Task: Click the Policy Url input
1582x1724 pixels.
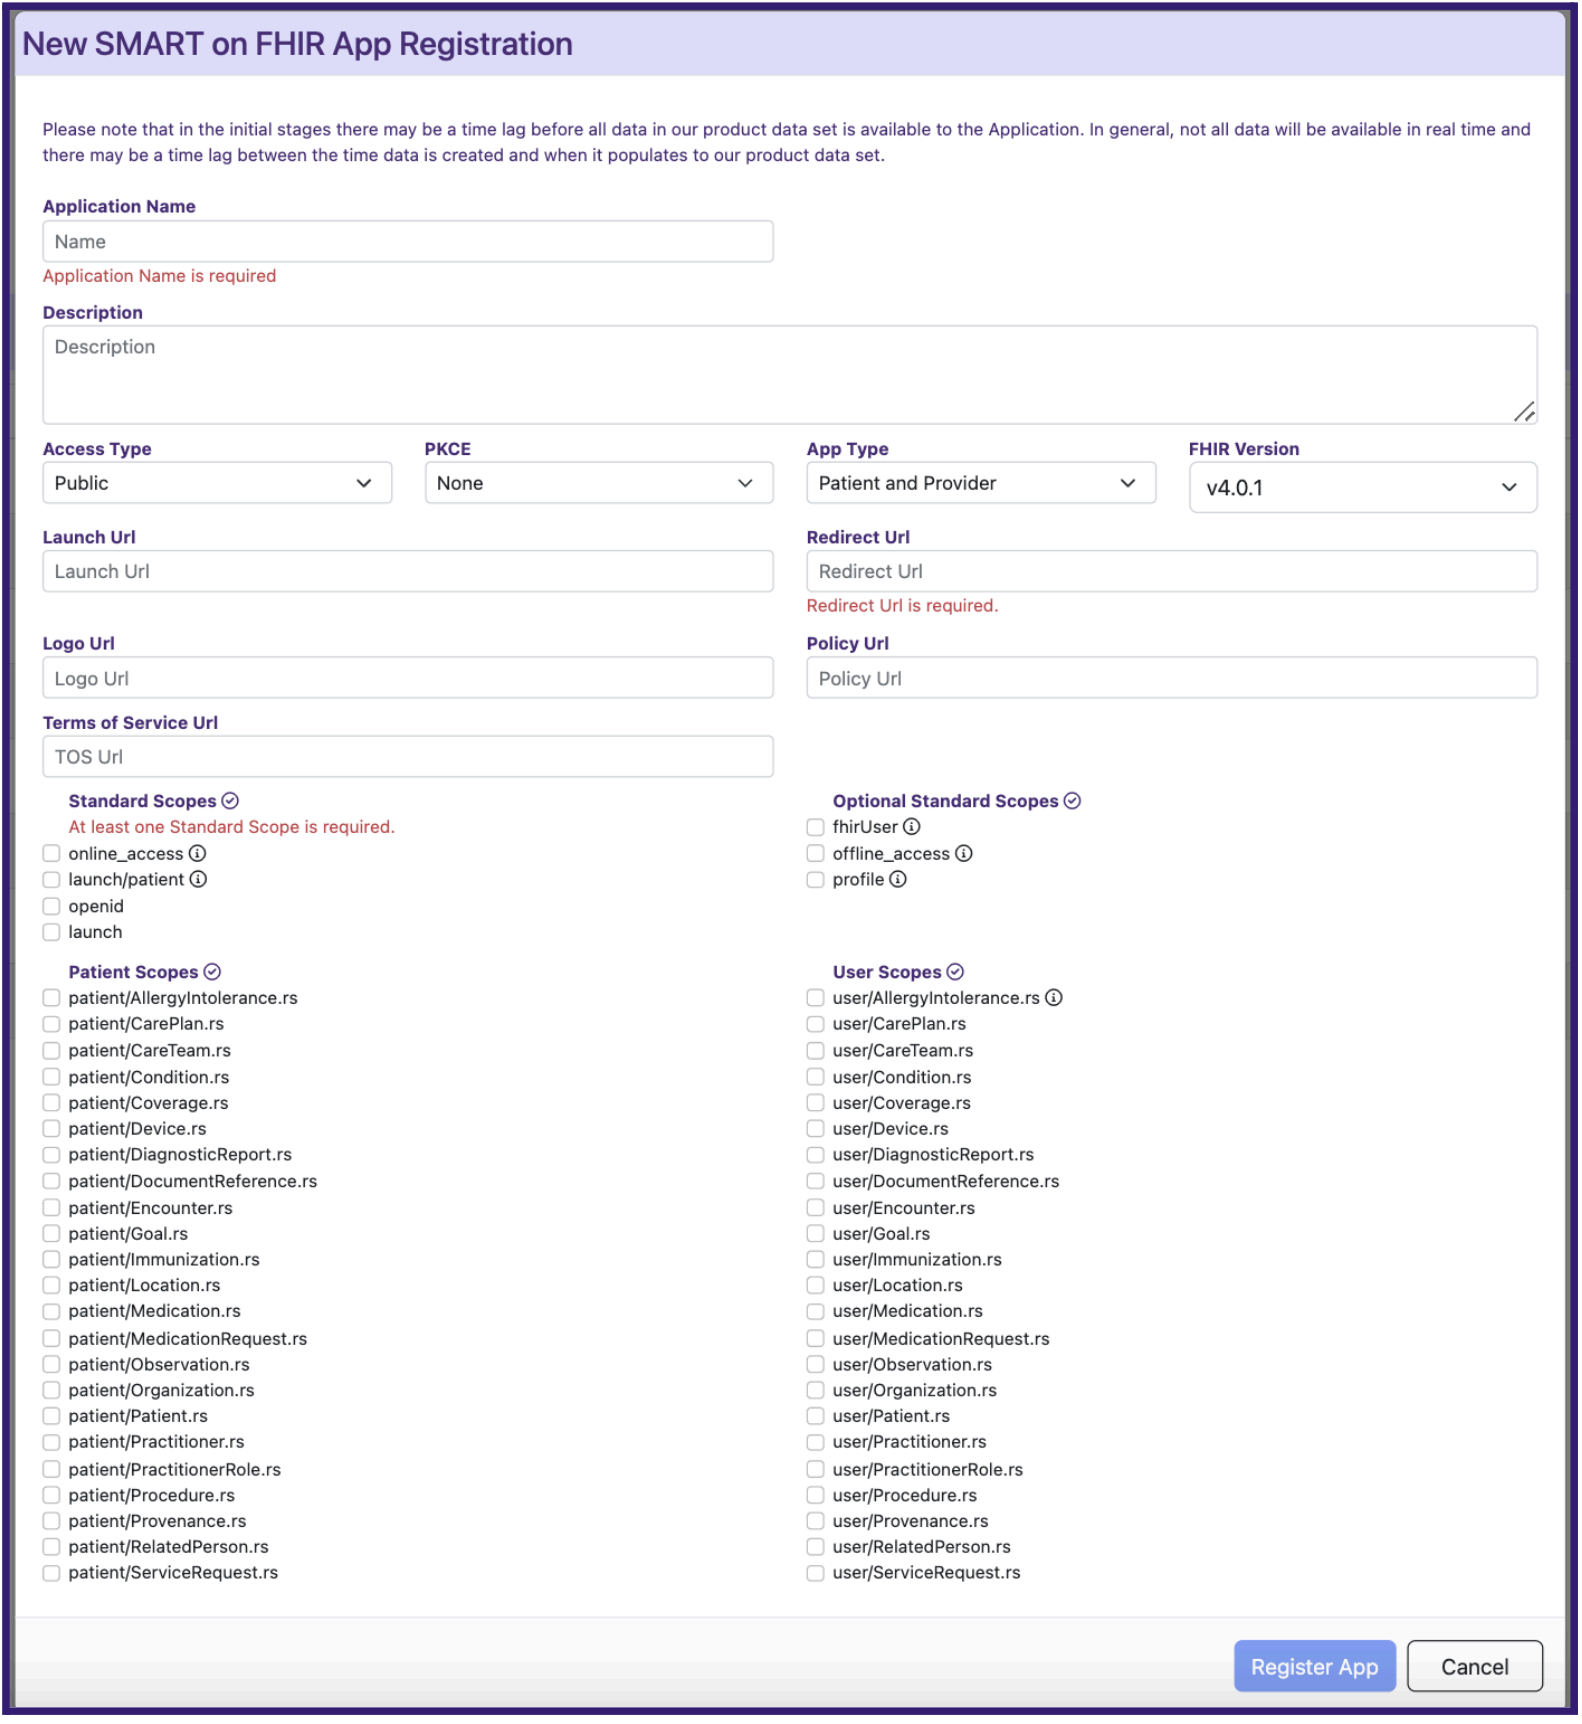Action: pyautogui.click(x=1172, y=679)
